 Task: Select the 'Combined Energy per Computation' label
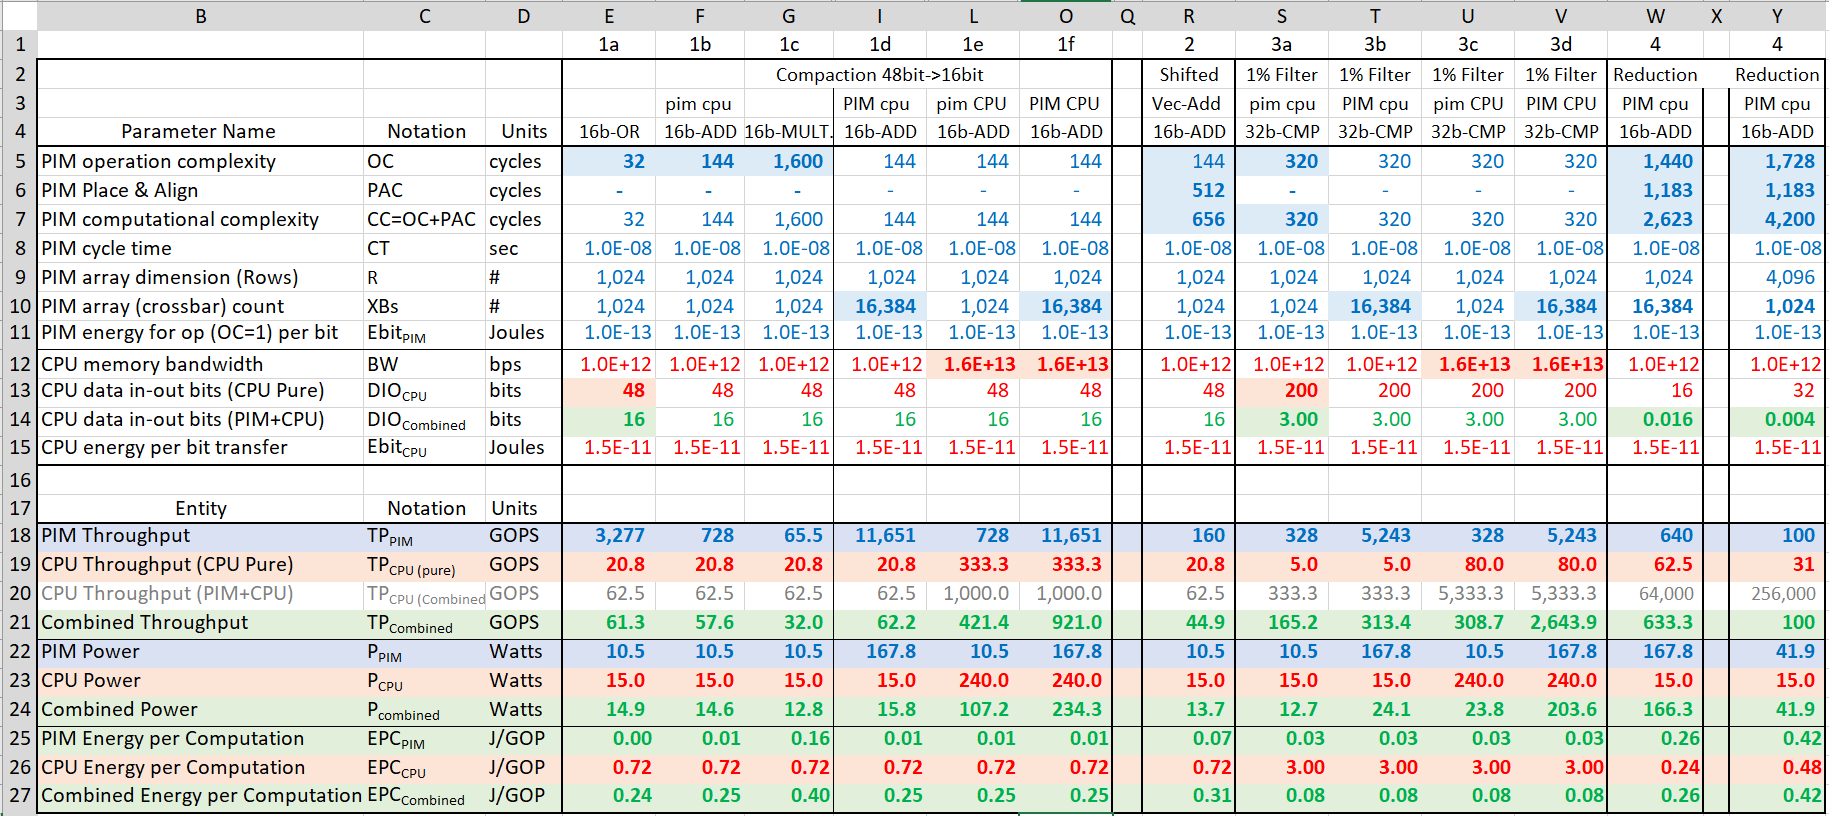200,796
